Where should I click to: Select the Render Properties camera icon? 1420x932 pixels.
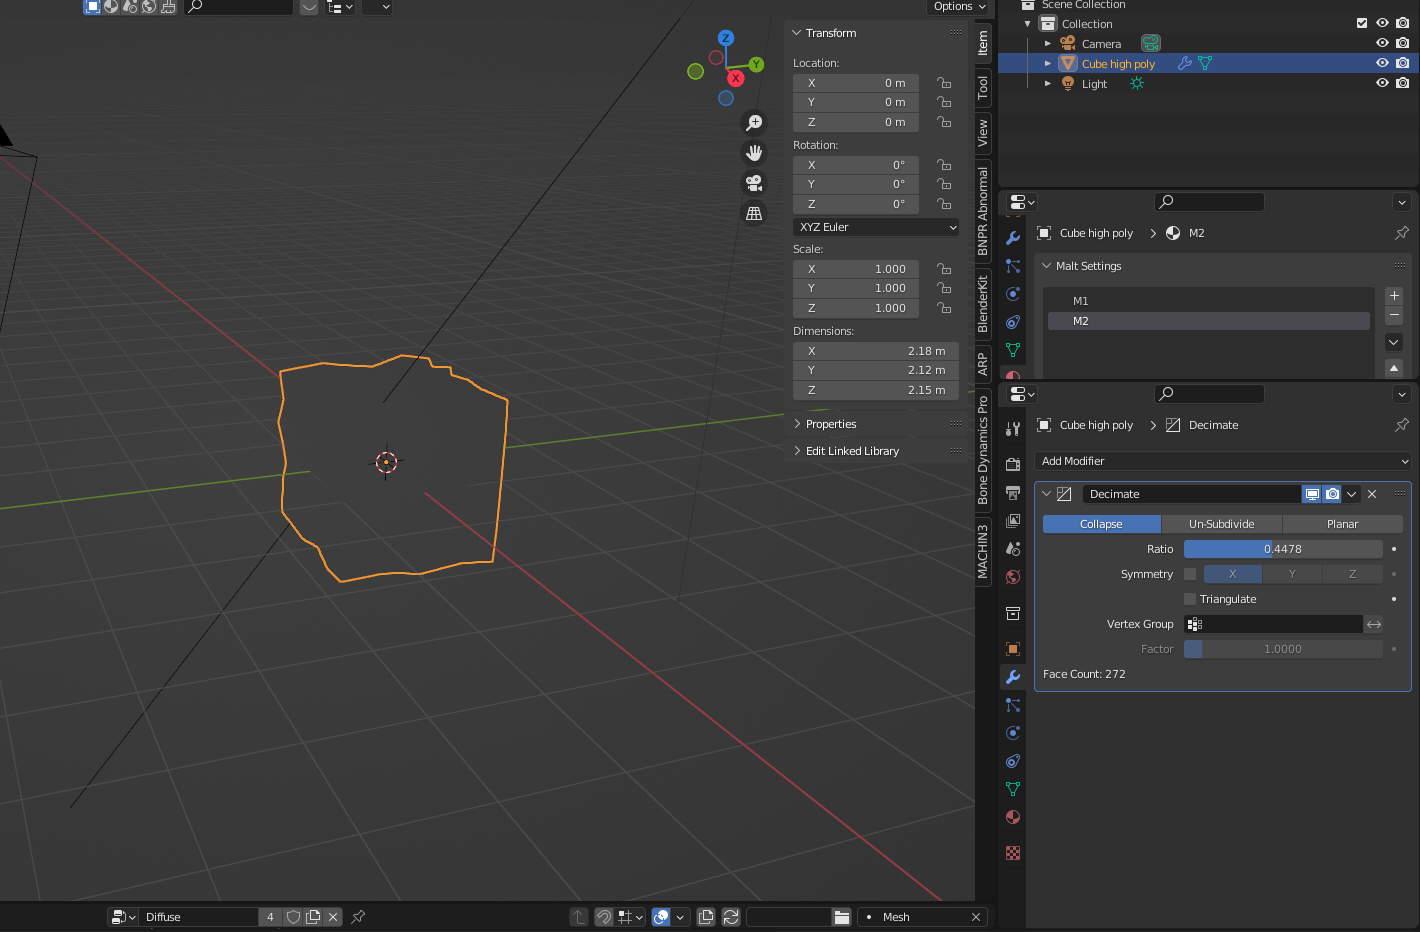[x=1013, y=463]
